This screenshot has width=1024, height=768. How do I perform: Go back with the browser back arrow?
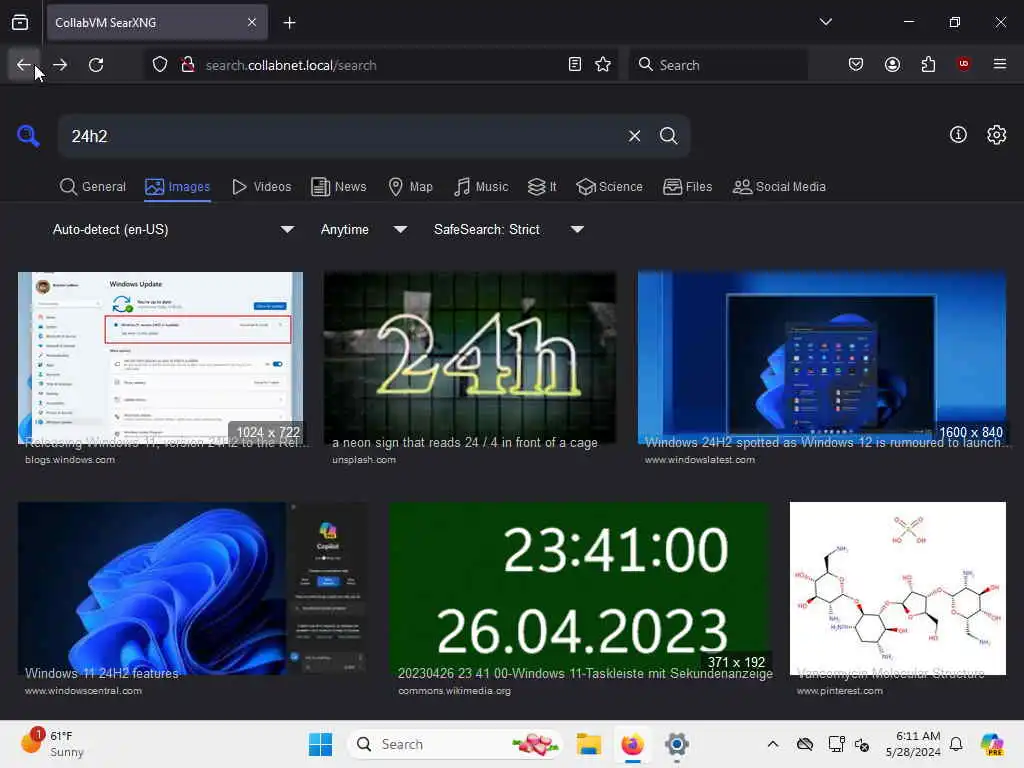coord(24,65)
